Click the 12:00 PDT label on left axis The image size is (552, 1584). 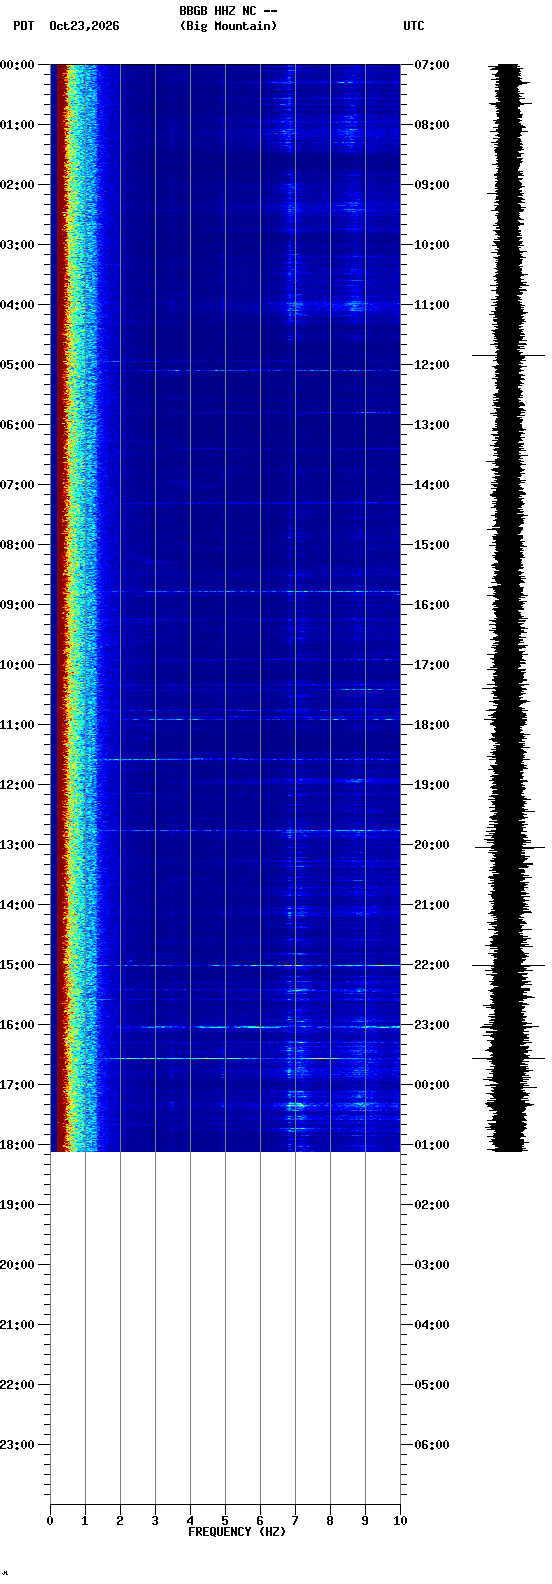18,785
